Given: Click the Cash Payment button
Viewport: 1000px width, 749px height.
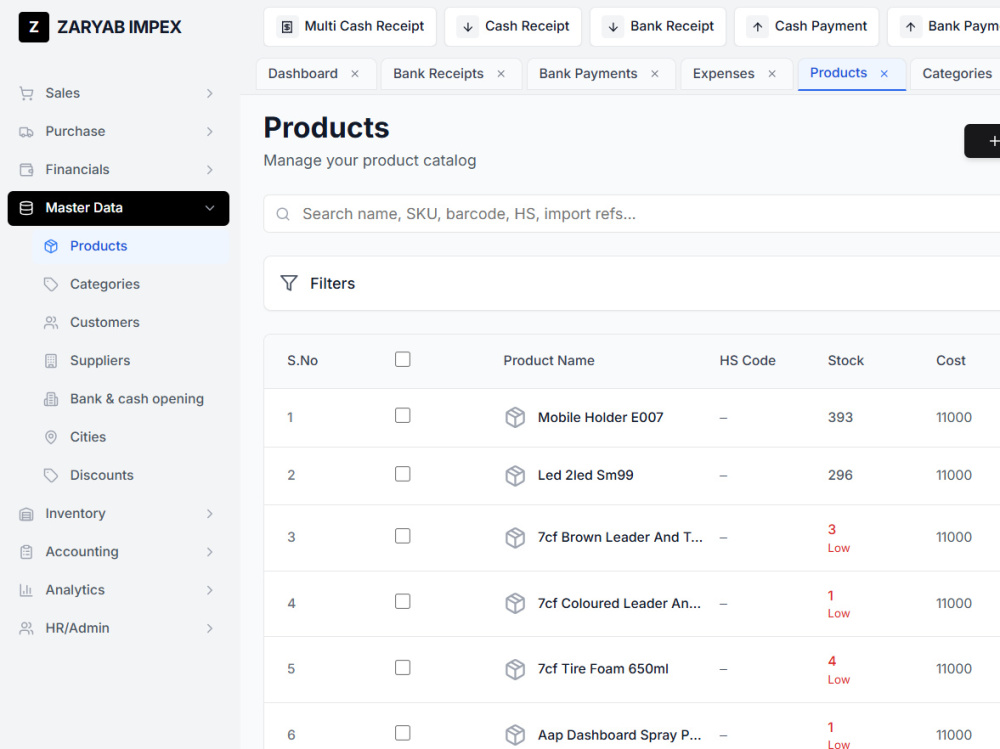Looking at the screenshot, I should pos(806,27).
